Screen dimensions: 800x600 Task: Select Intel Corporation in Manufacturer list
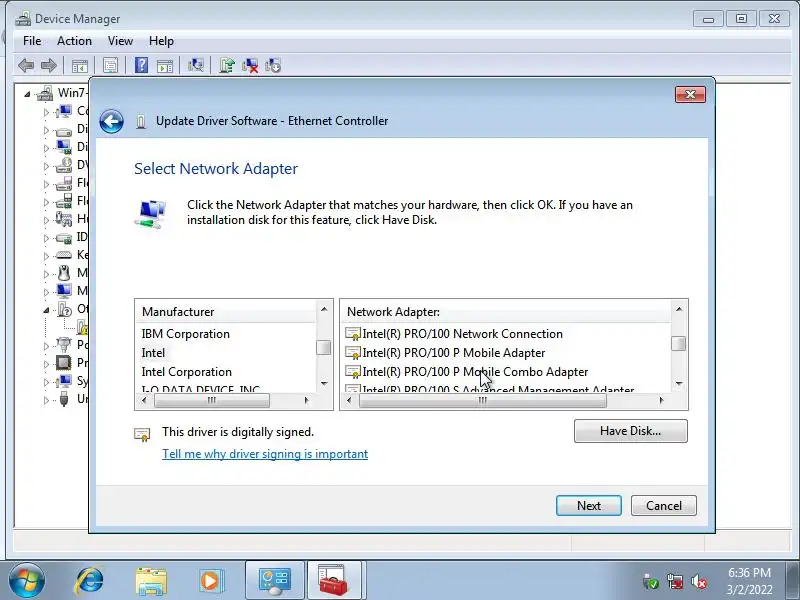coord(187,371)
